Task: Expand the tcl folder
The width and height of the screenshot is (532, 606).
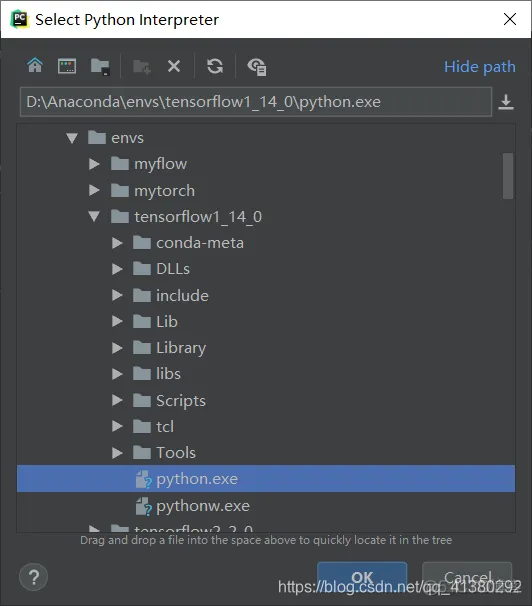Action: coord(117,426)
